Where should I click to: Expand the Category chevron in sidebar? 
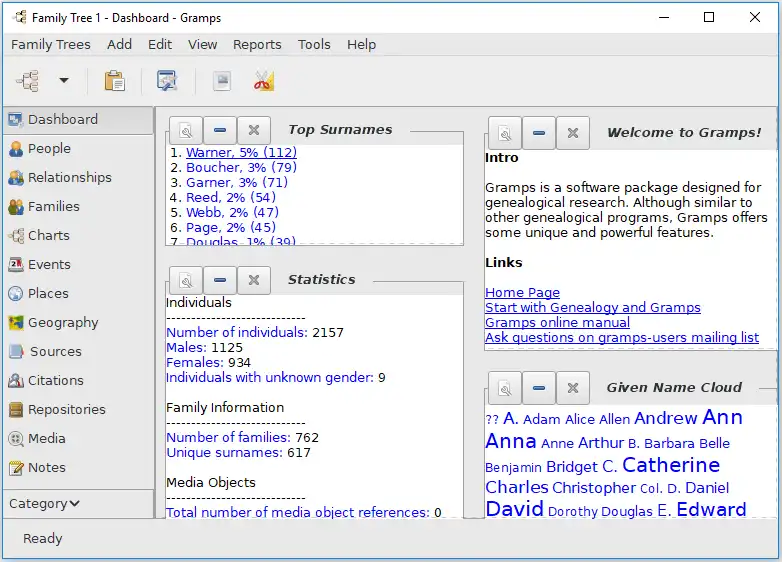click(75, 504)
